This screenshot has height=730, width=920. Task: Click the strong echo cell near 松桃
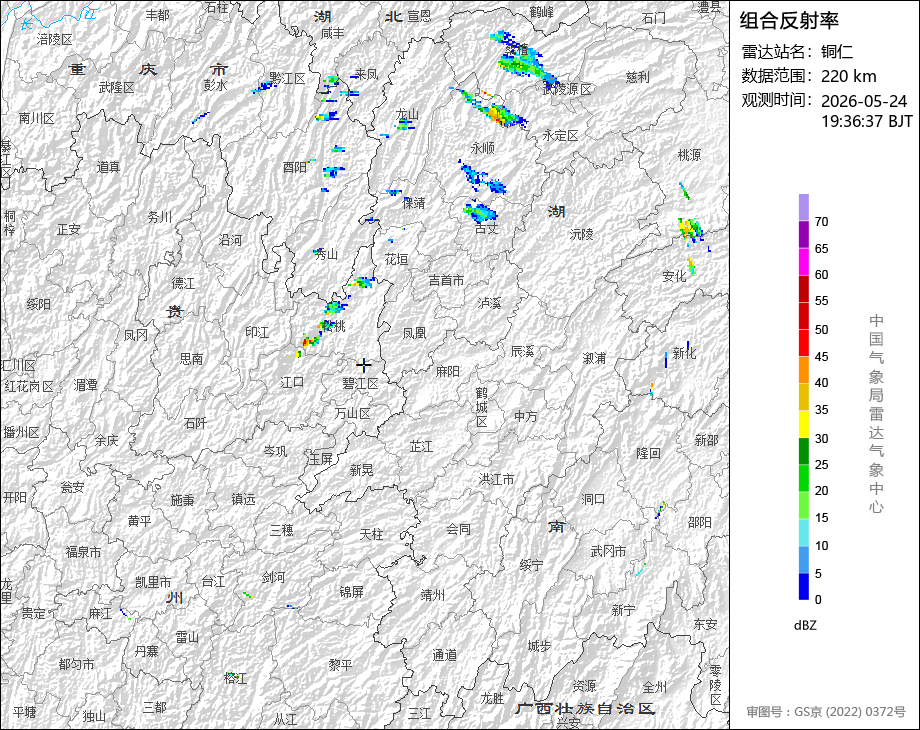(x=310, y=340)
